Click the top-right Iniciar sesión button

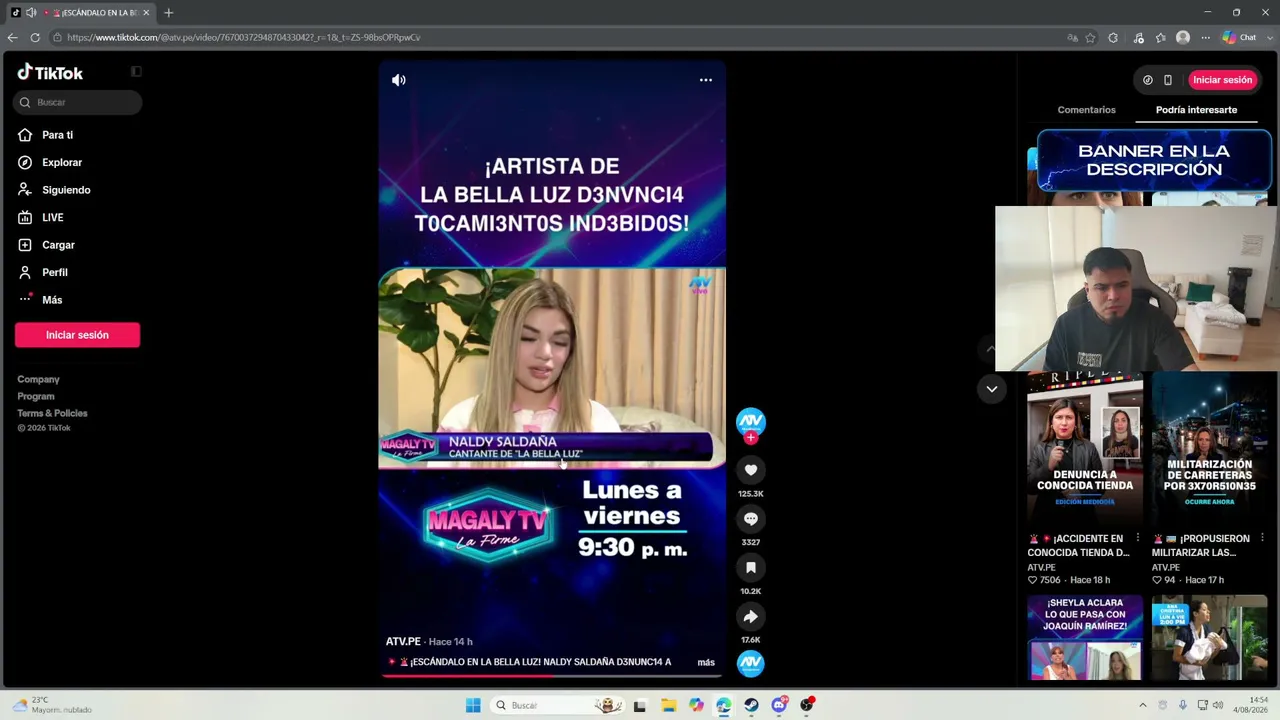tap(1222, 80)
